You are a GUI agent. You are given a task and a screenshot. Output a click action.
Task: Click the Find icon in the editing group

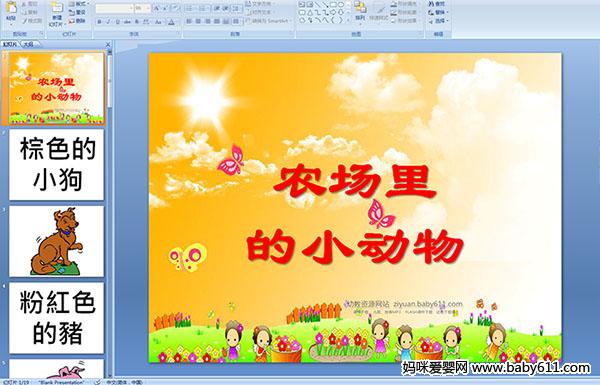pyautogui.click(x=437, y=4)
